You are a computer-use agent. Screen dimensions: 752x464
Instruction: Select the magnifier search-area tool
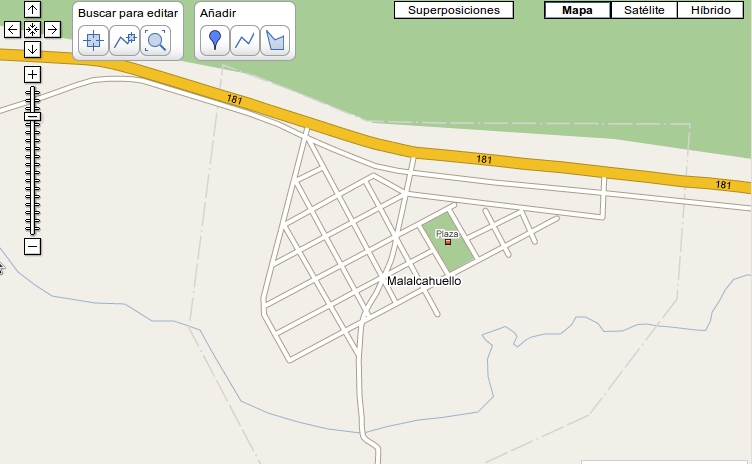[156, 41]
